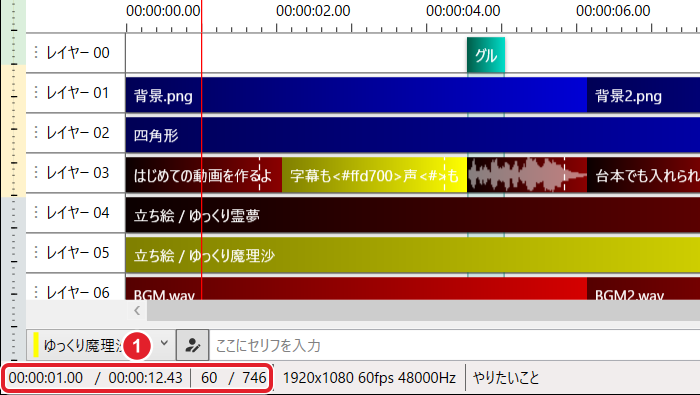The width and height of the screenshot is (700, 395).
Task: Select the はじめての動画を作るよ voice clip
Action: pos(204,175)
